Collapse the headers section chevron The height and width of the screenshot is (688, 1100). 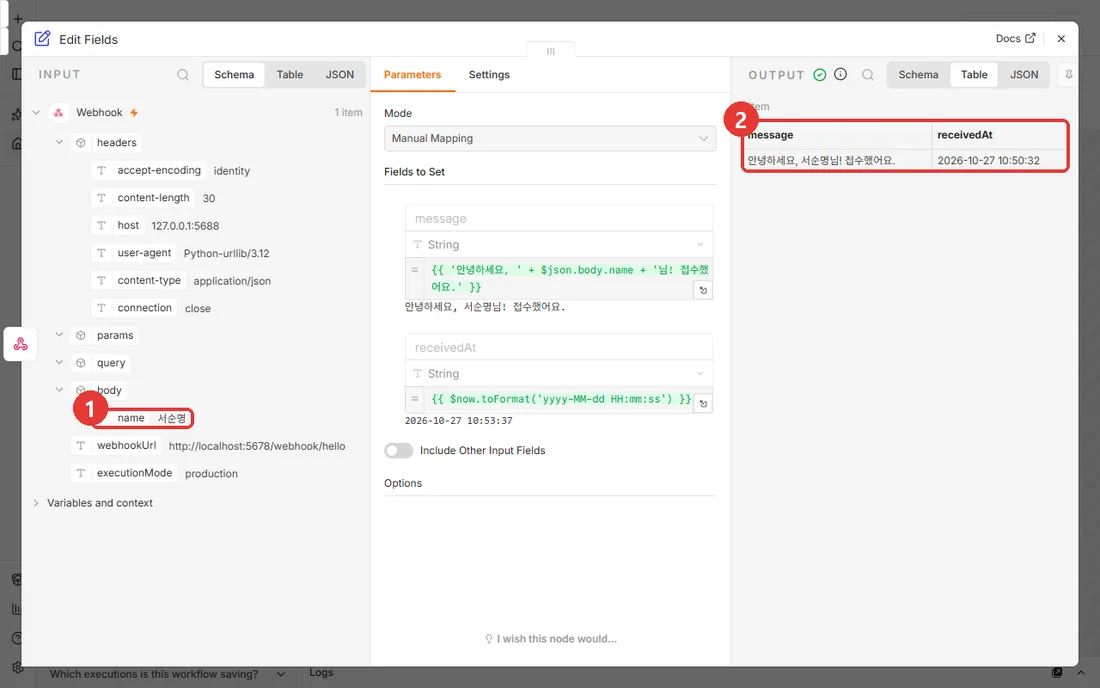60,142
